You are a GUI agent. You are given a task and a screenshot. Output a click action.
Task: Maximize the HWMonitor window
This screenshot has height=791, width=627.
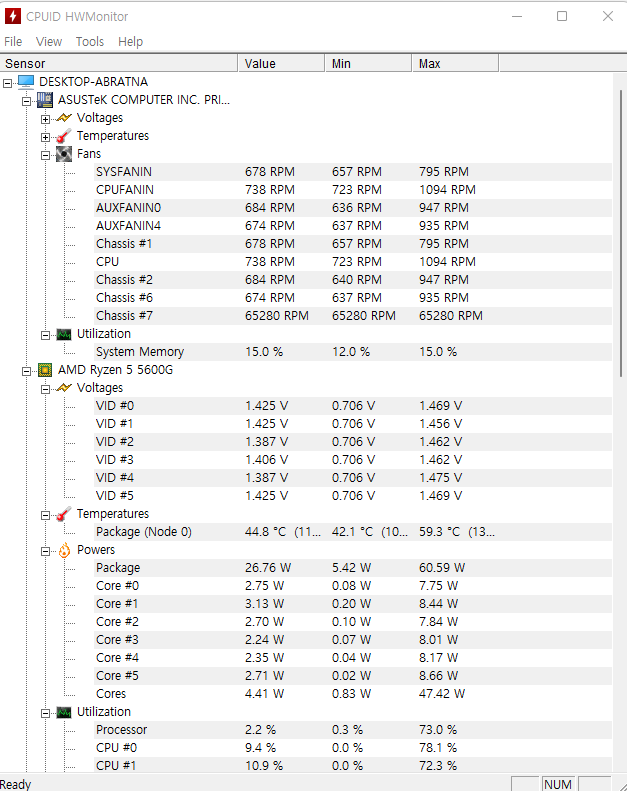pyautogui.click(x=562, y=16)
